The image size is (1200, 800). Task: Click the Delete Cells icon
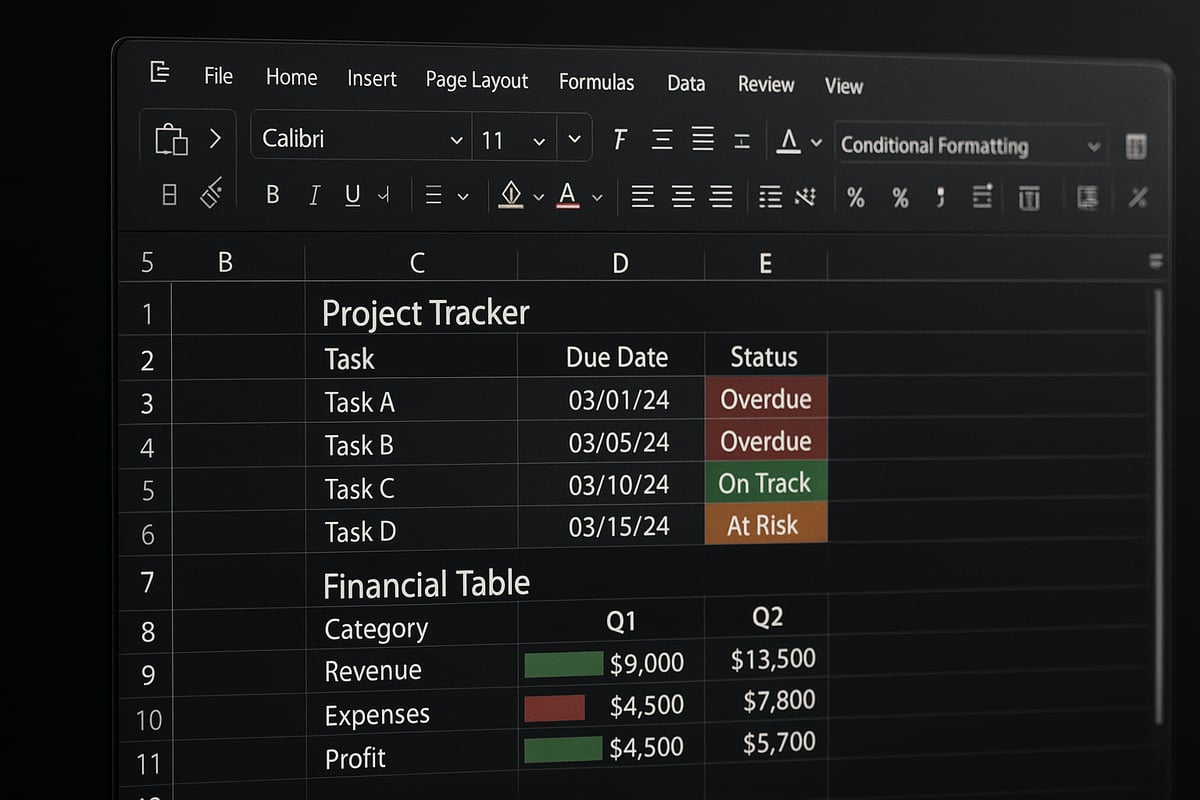tap(1030, 198)
